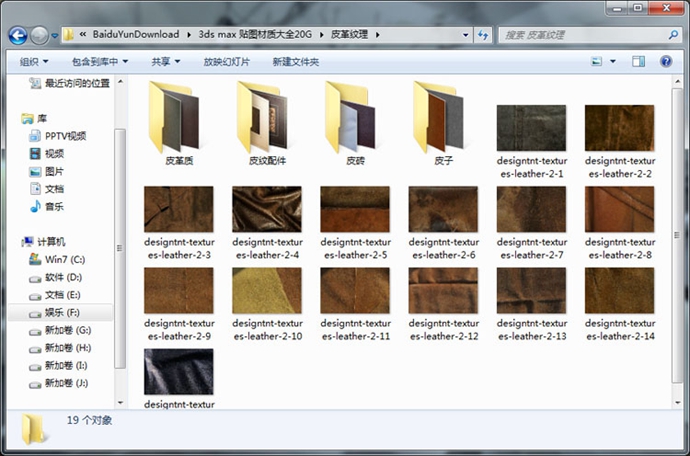This screenshot has width=690, height=456.
Task: Select drive 娱乐 (F:)
Action: pyautogui.click(x=60, y=313)
